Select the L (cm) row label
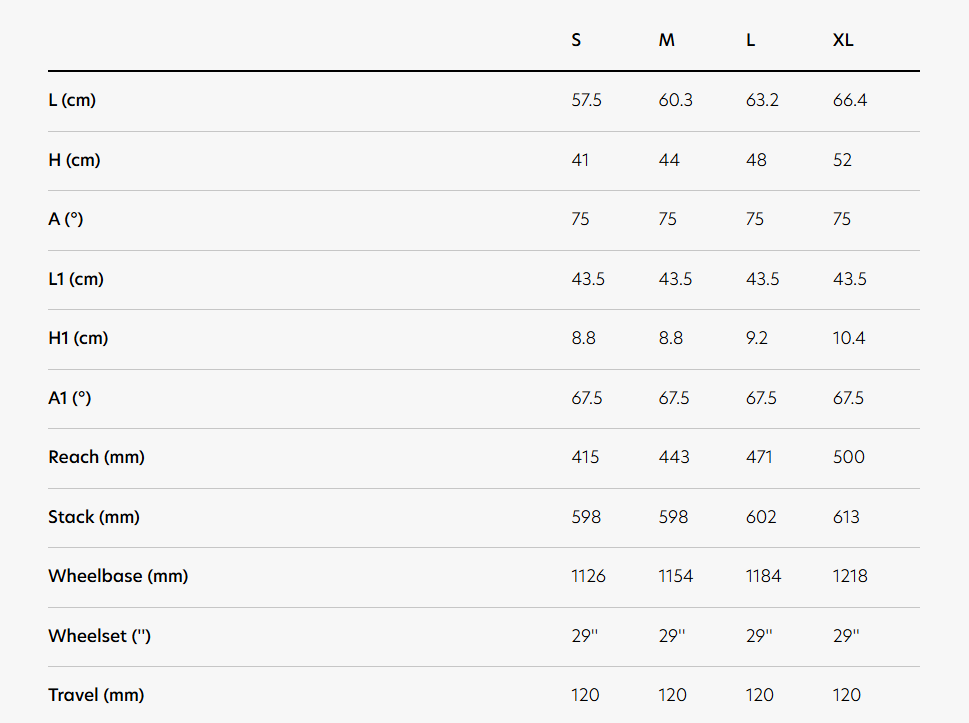 point(72,100)
